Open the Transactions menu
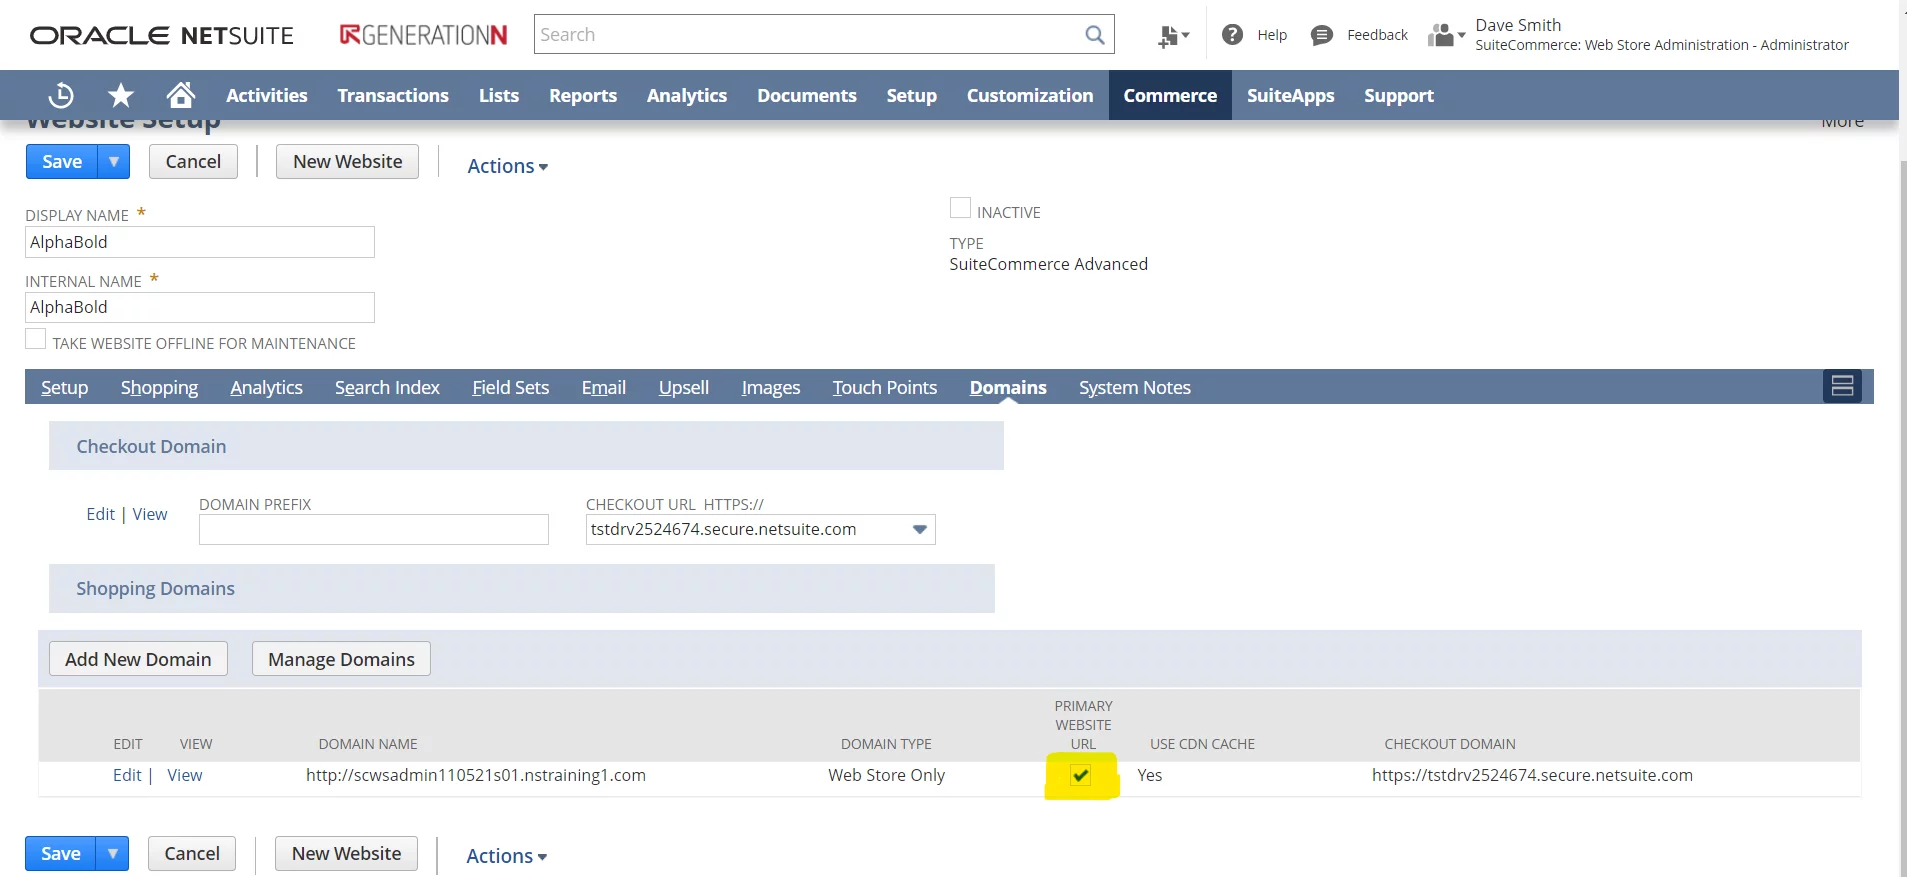Viewport: 1907px width, 877px height. click(393, 95)
